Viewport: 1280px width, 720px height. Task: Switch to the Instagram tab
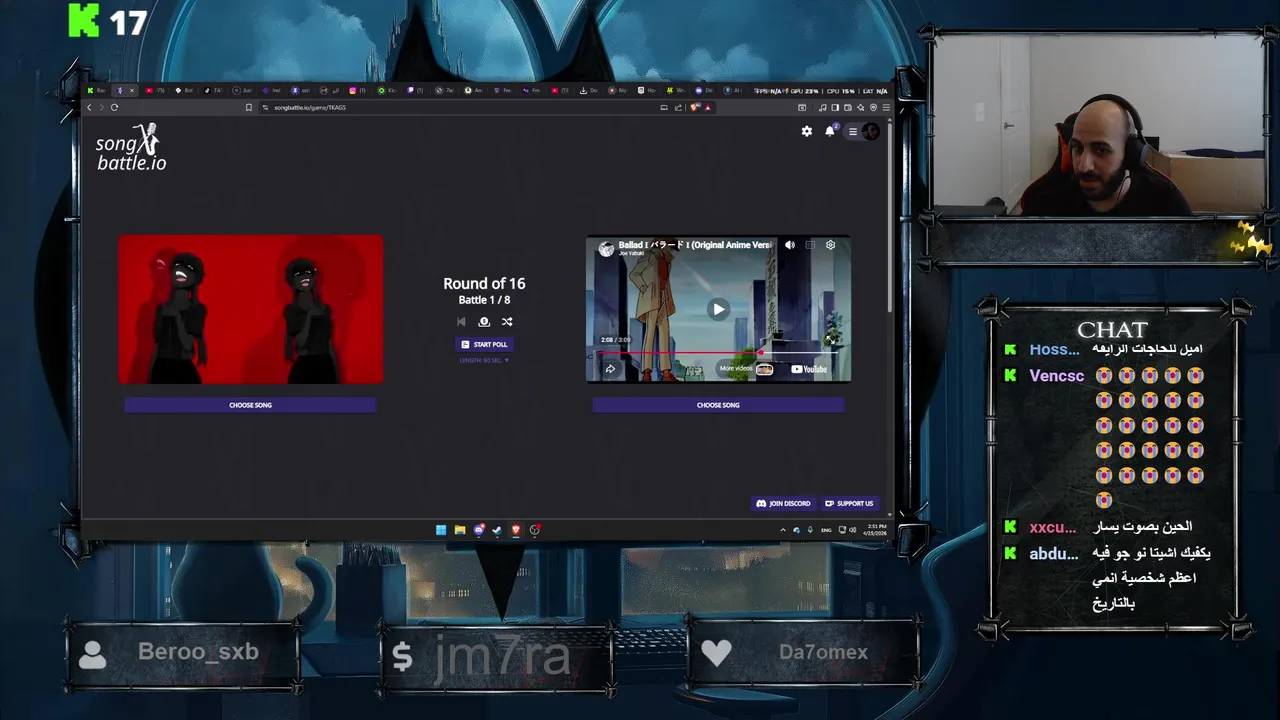[x=357, y=90]
